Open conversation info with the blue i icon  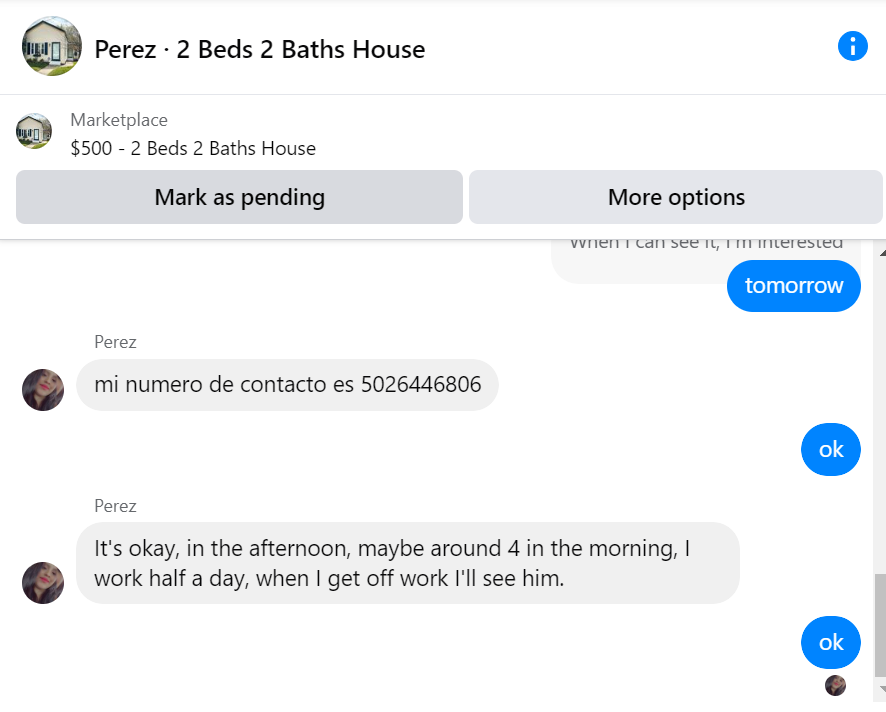pos(852,46)
